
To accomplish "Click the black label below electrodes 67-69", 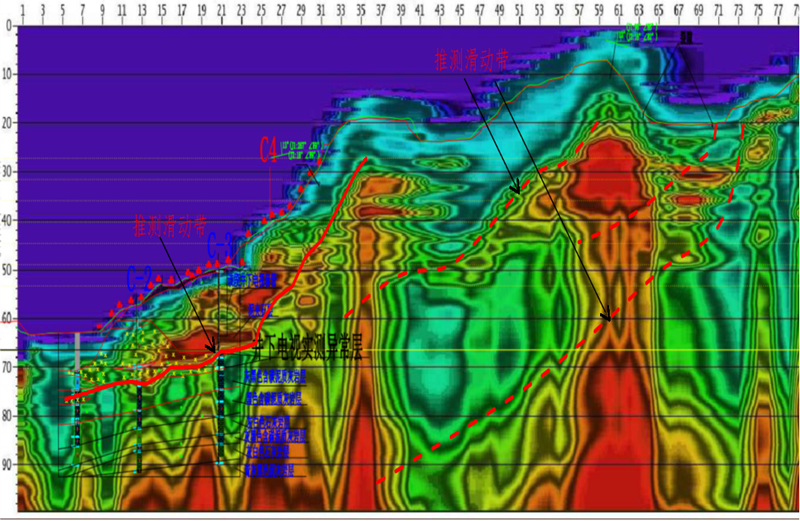I will click(x=686, y=37).
